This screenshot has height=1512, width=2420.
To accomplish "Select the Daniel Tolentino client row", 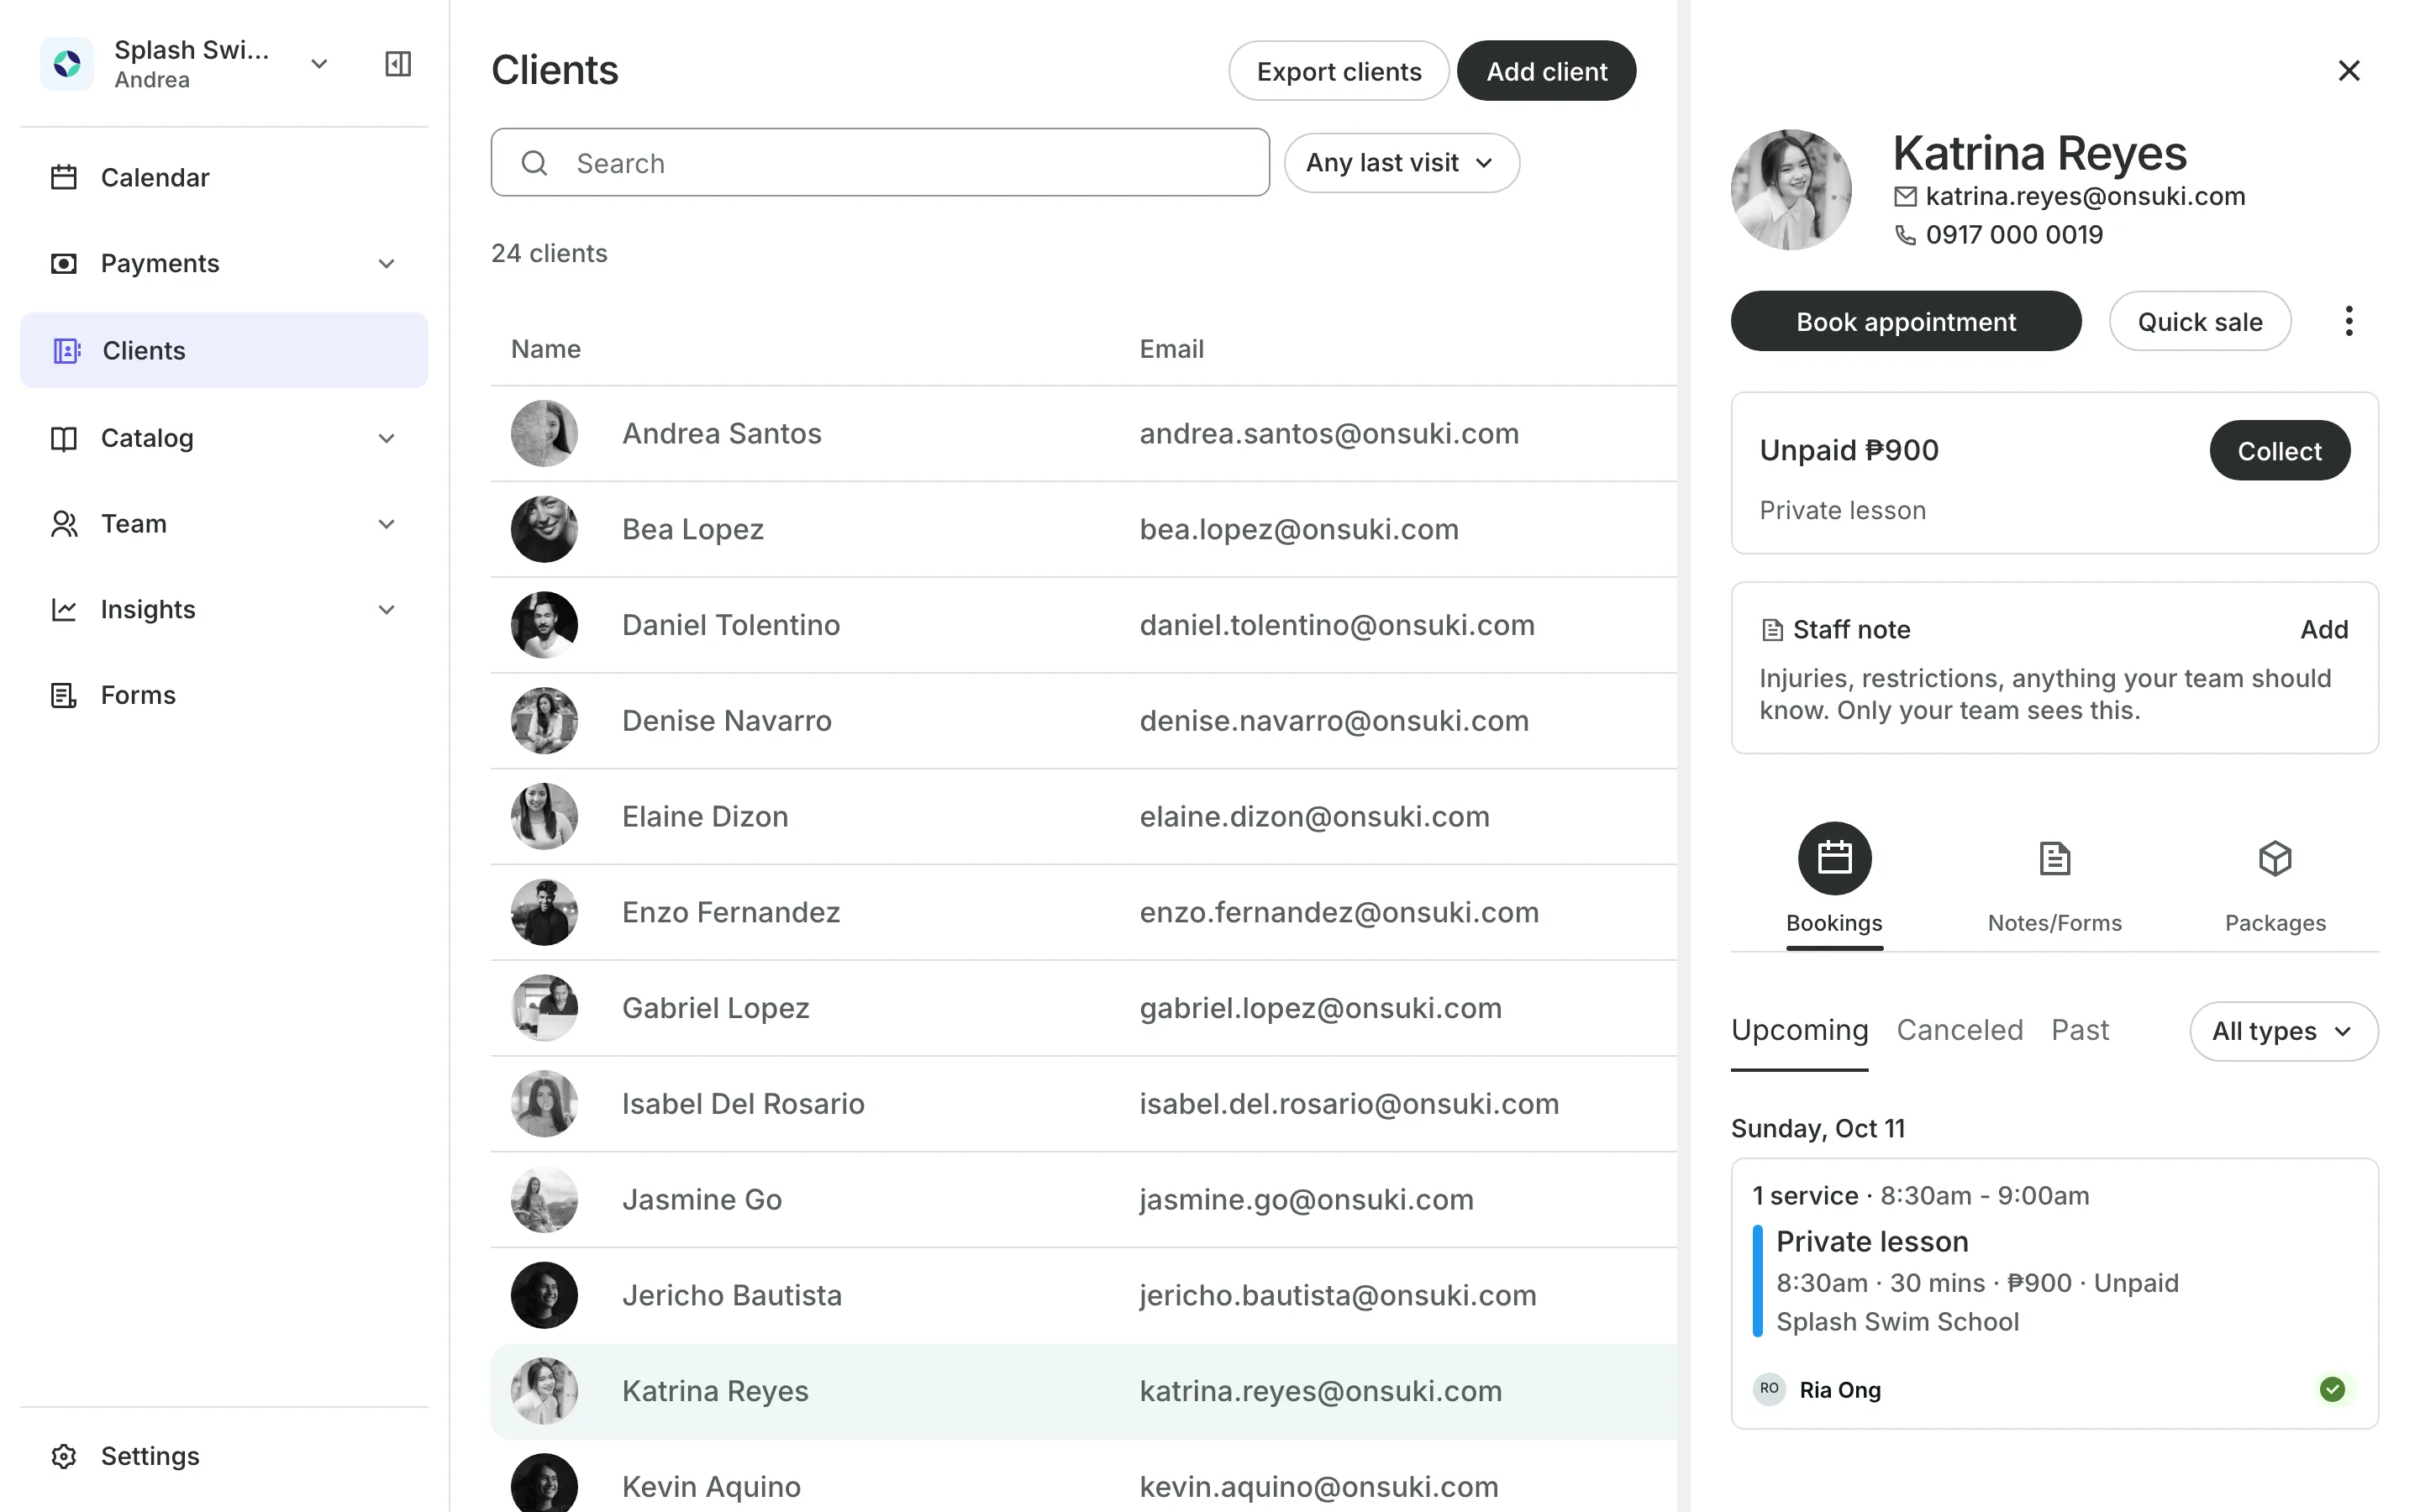I will click(1083, 625).
